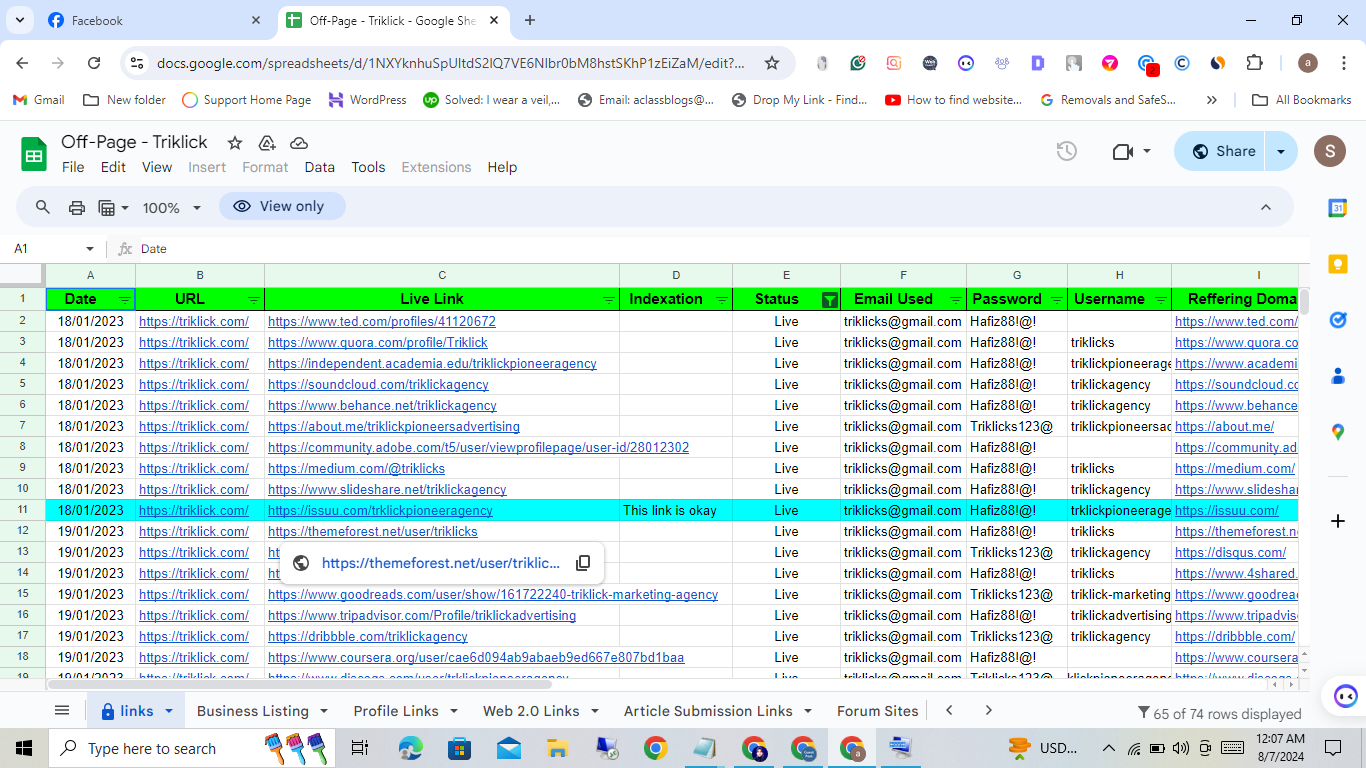The height and width of the screenshot is (768, 1366).
Task: Open the Name box dropdown arrow
Action: click(x=90, y=249)
